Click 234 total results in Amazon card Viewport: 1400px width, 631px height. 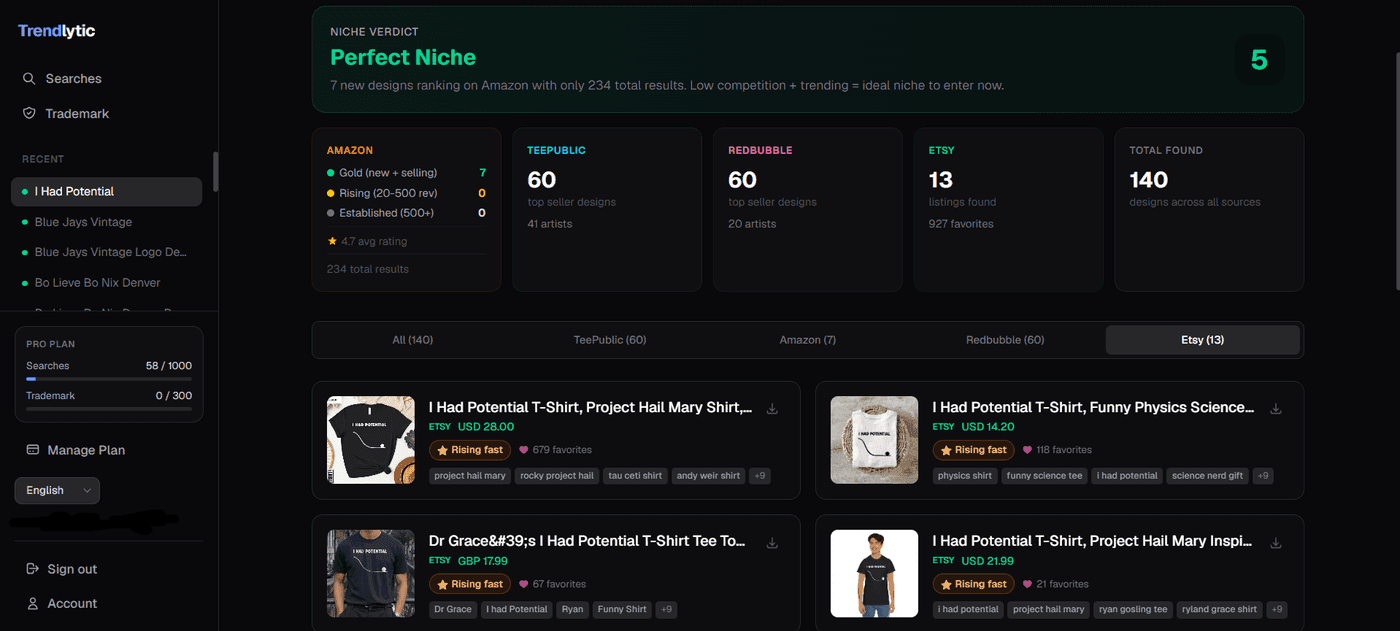click(368, 269)
